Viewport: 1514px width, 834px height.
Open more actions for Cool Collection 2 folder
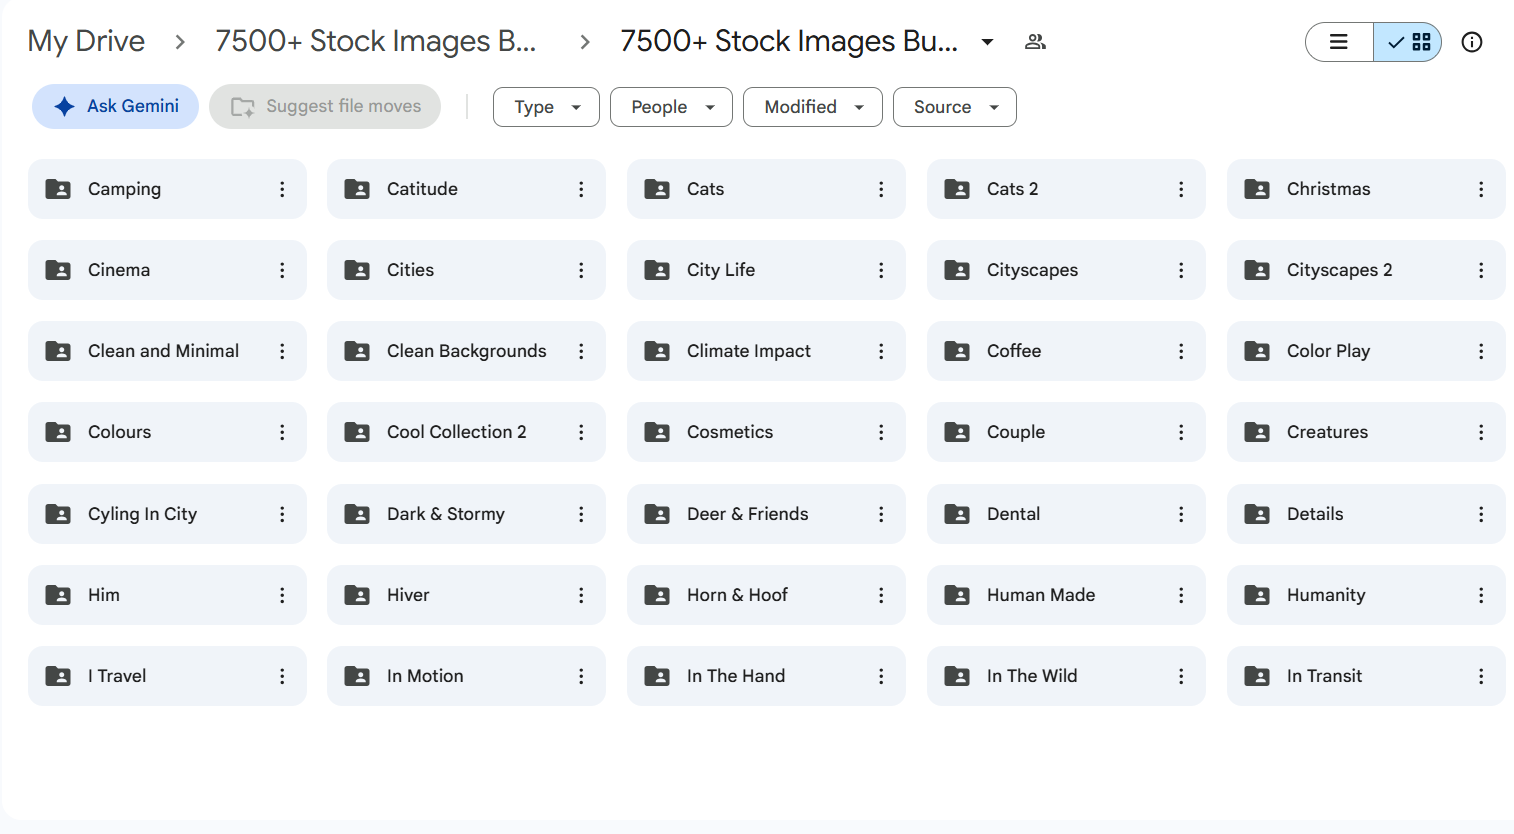point(581,432)
